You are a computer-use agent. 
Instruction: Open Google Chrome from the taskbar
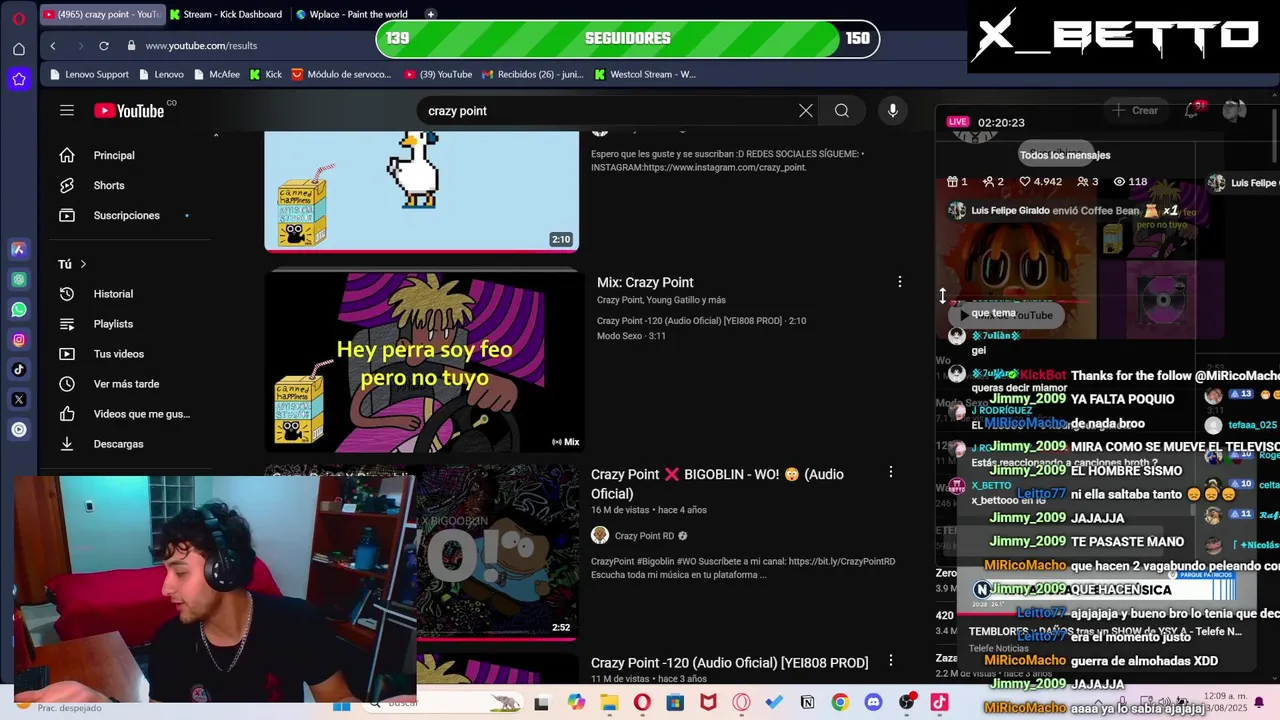pos(840,703)
